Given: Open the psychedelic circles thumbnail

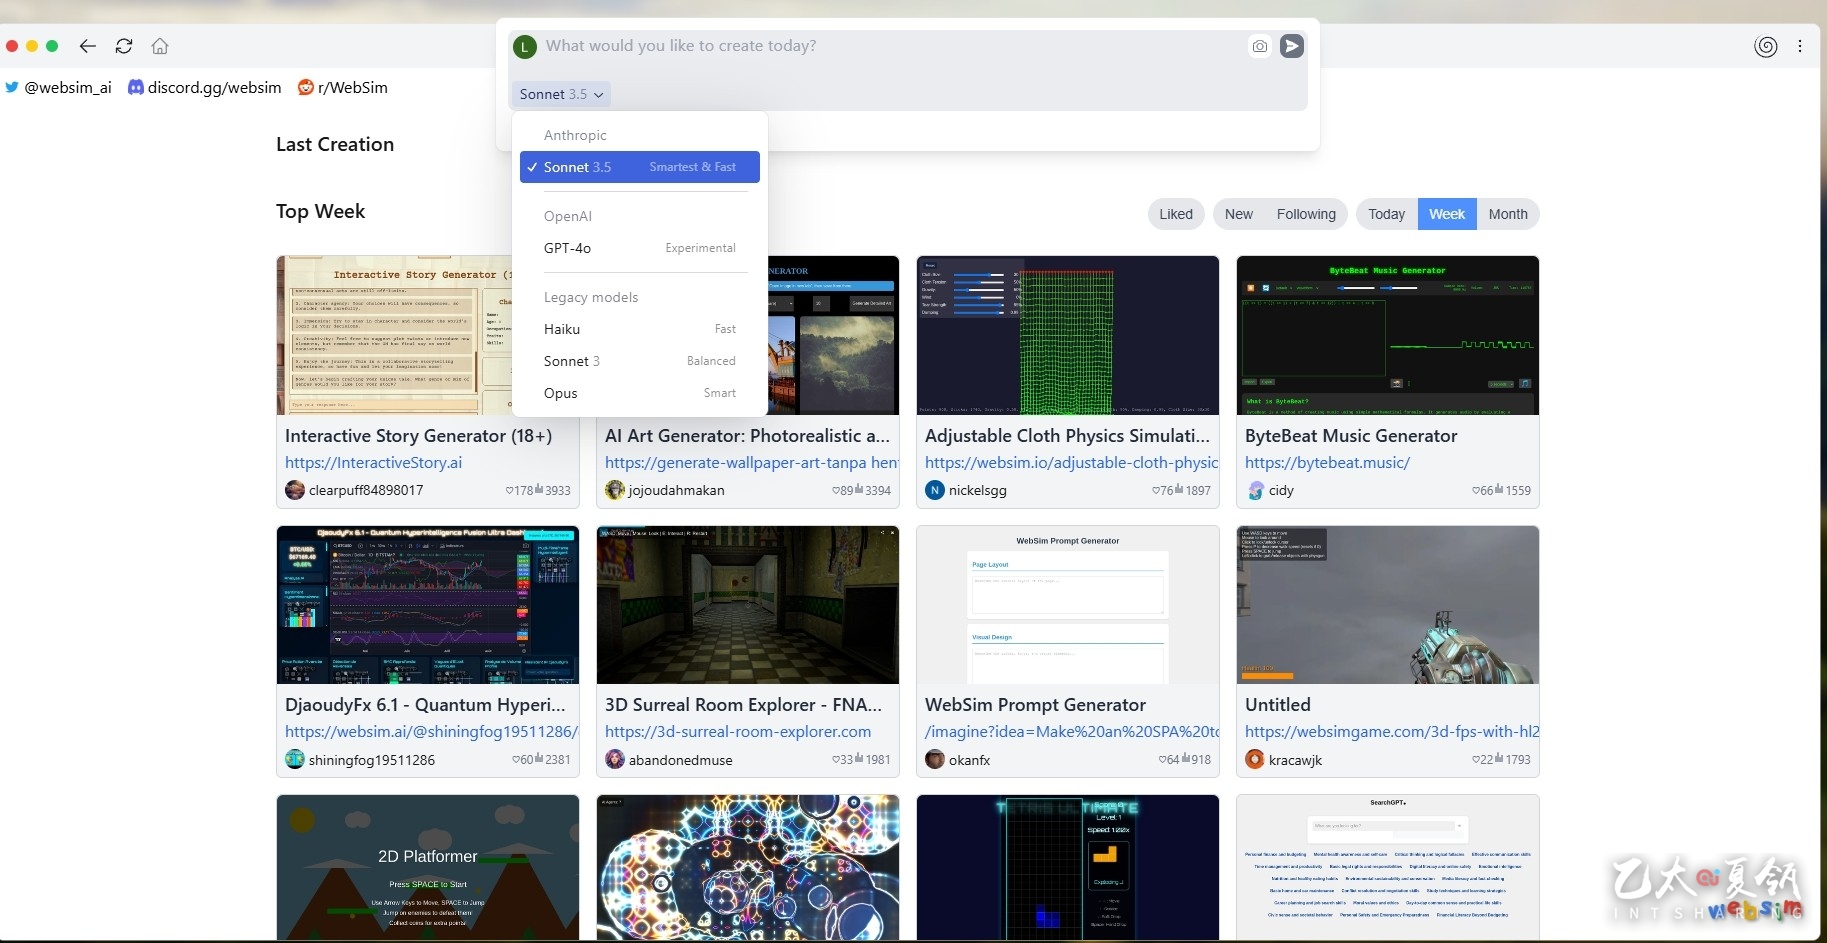Looking at the screenshot, I should (748, 867).
